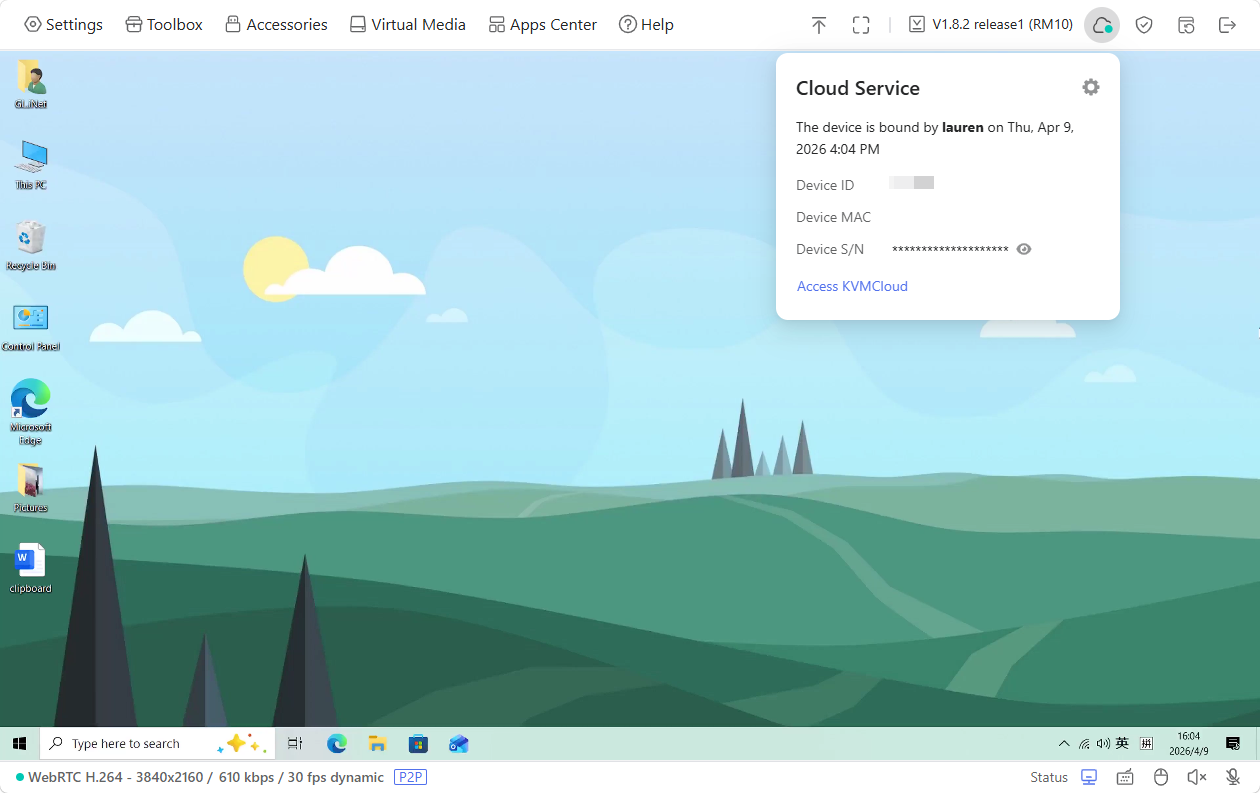
Task: Reveal the Device S/N with eye icon
Action: (x=1023, y=249)
